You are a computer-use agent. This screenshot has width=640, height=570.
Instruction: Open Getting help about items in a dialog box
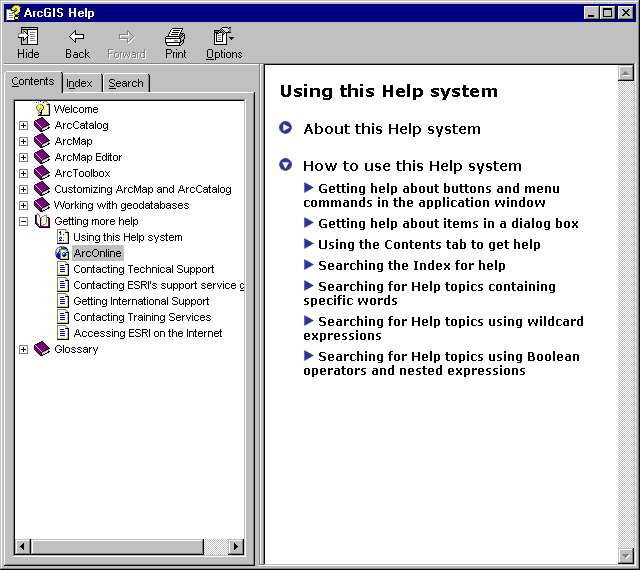[x=448, y=224]
